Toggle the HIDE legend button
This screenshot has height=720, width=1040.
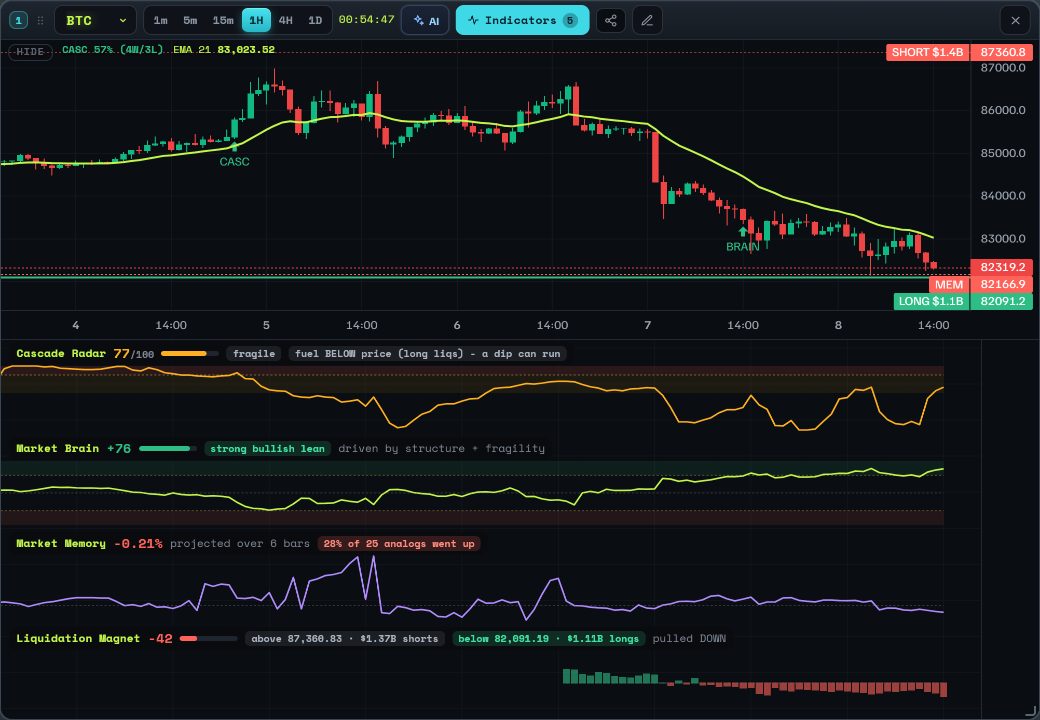coord(31,52)
